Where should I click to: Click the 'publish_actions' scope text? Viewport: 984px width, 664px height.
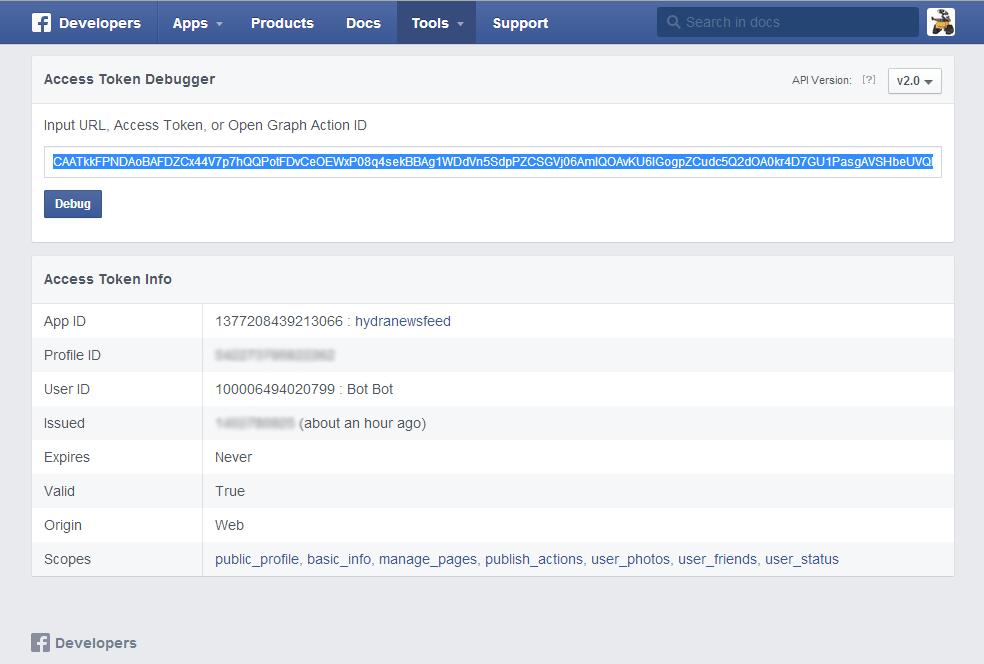click(x=534, y=559)
